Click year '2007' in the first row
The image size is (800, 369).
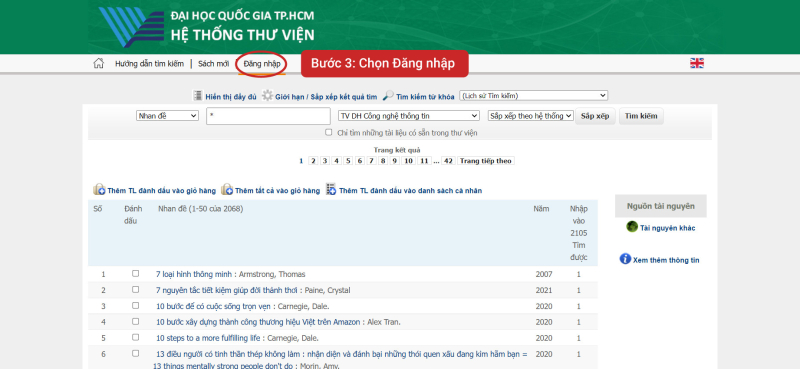[x=544, y=274]
